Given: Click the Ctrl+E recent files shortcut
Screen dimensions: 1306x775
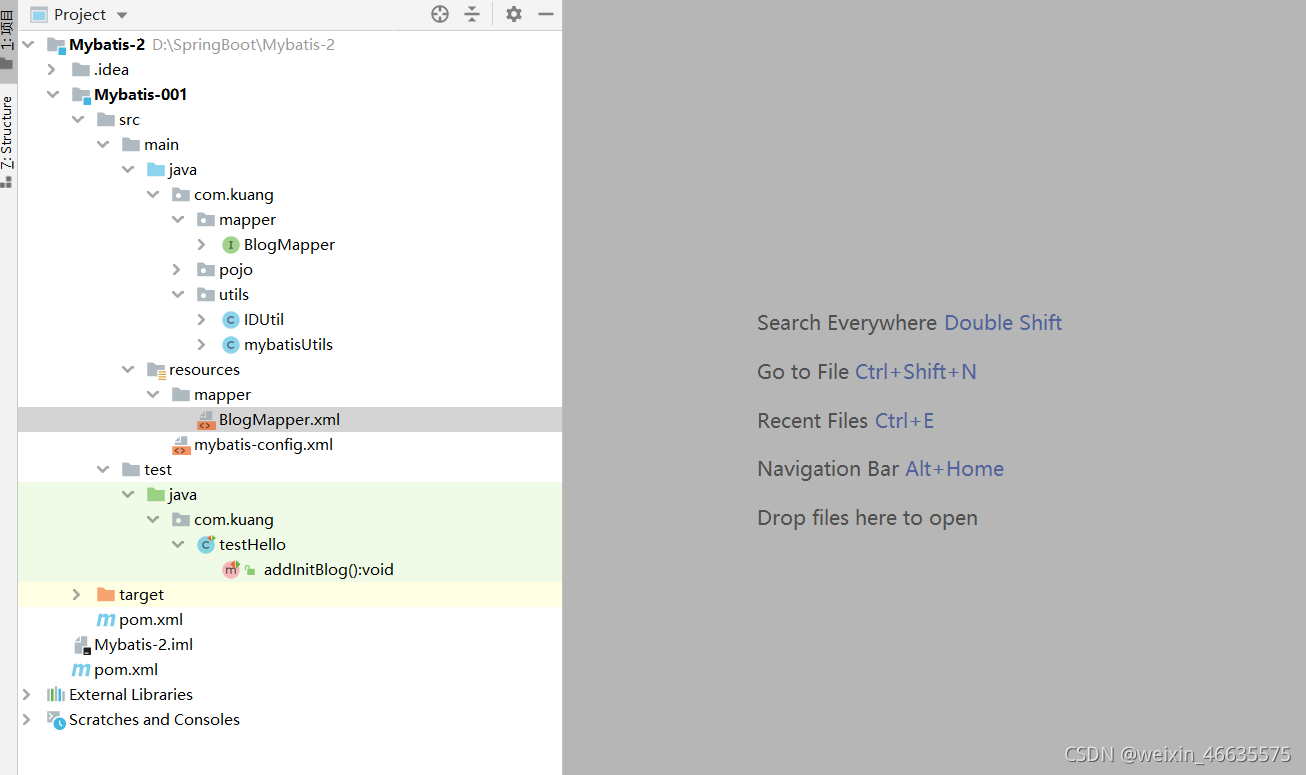Looking at the screenshot, I should click(904, 421).
